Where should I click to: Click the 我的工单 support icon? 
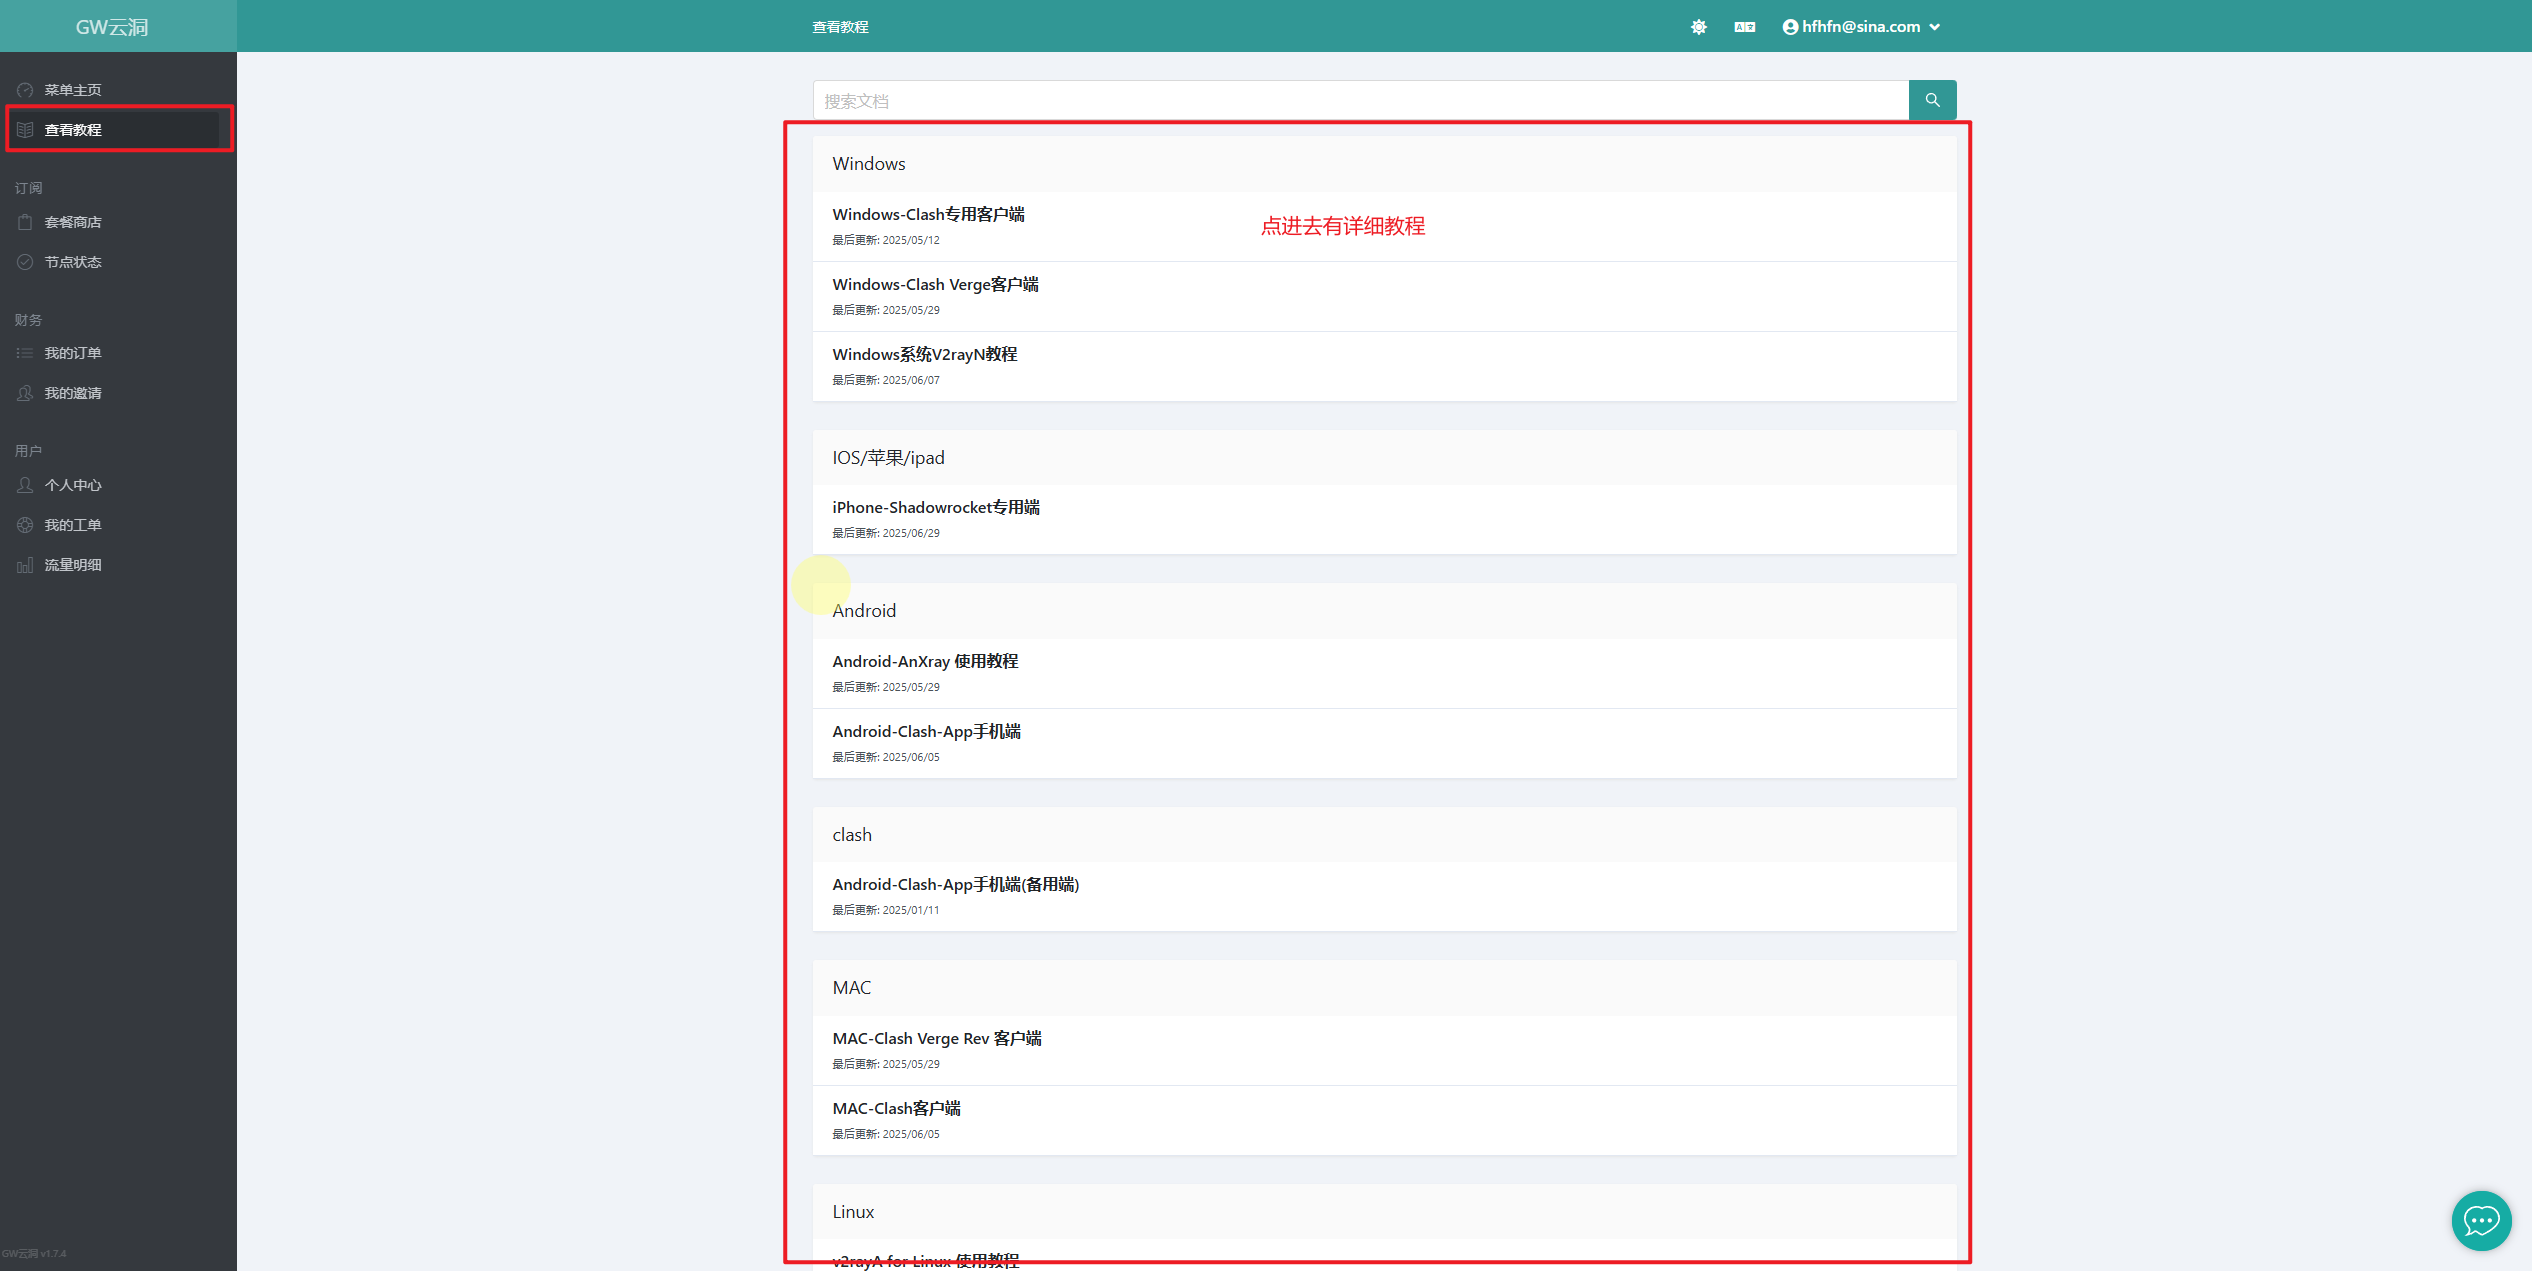point(25,525)
